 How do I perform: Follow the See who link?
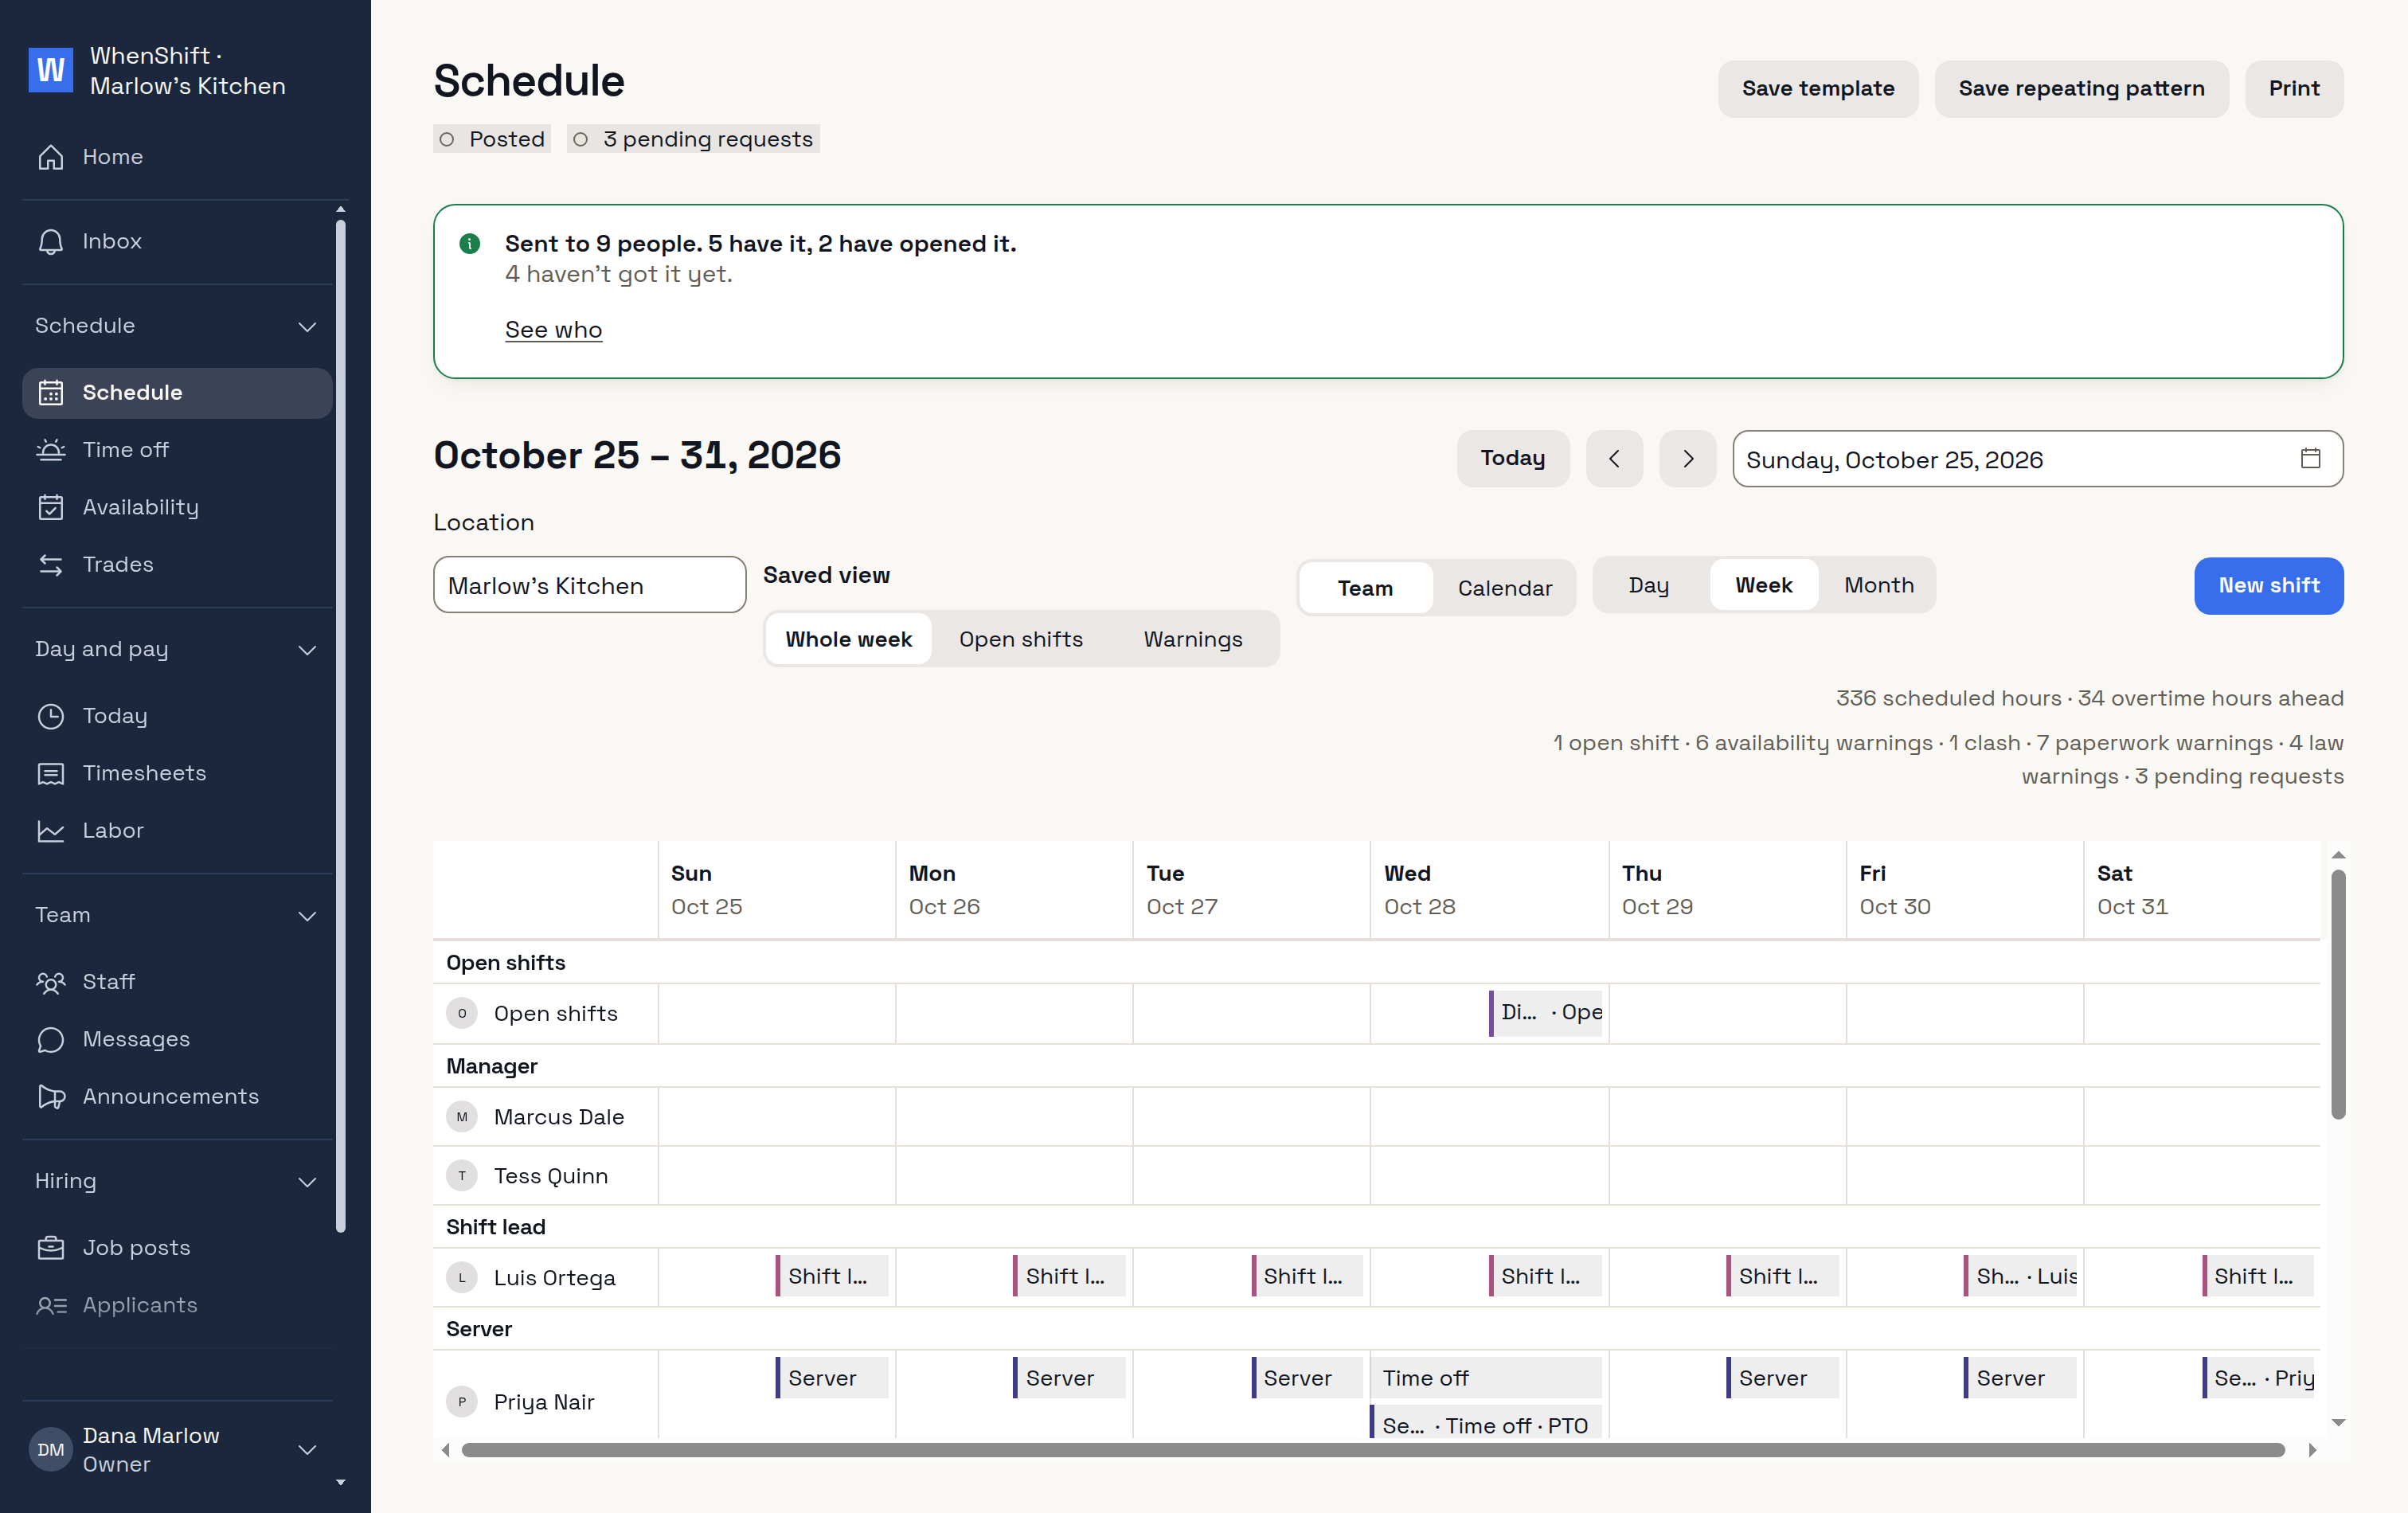(553, 330)
